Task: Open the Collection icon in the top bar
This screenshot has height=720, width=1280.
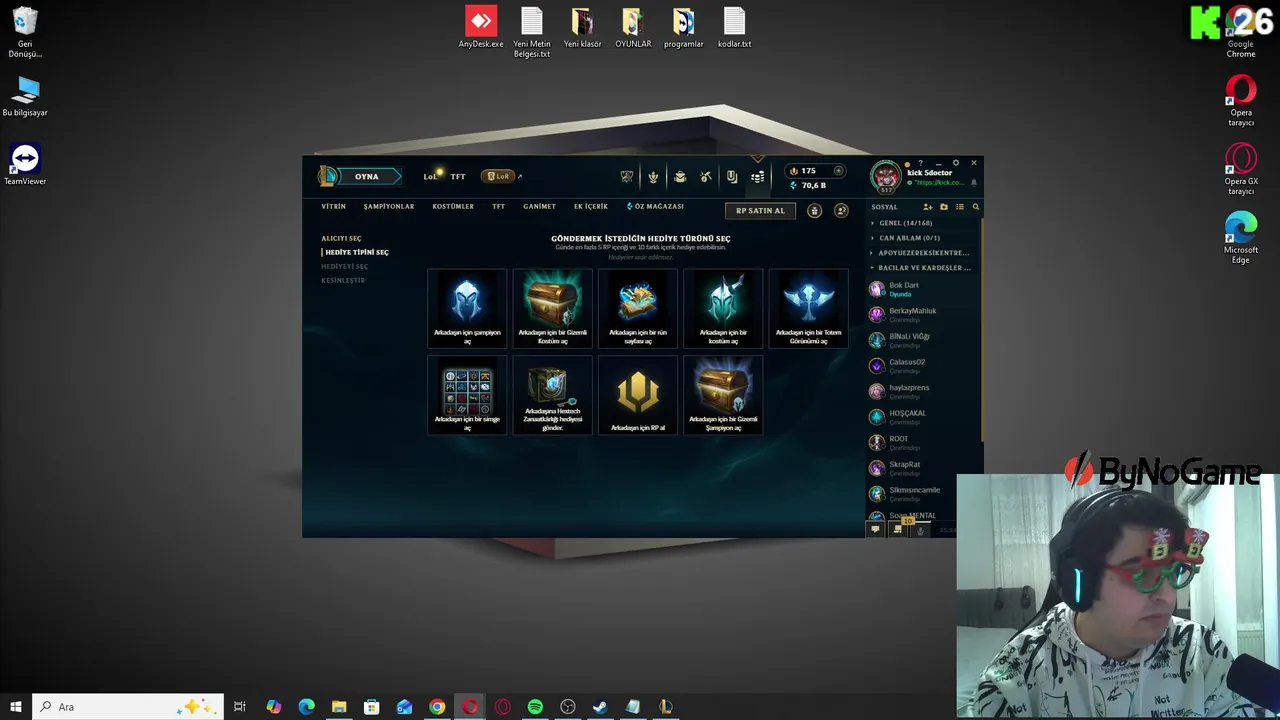Action: 680,177
